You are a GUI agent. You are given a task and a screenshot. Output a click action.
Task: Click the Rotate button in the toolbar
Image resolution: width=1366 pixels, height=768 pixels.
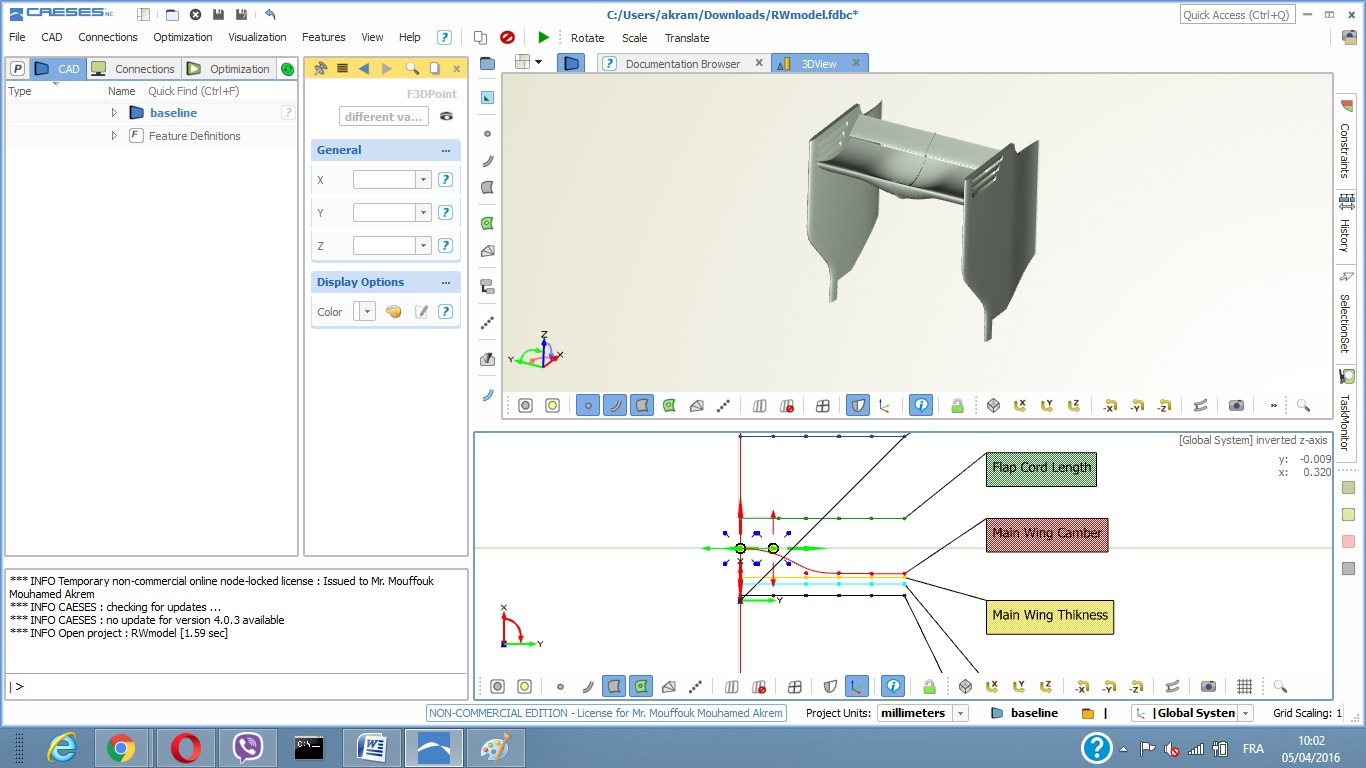tap(587, 38)
